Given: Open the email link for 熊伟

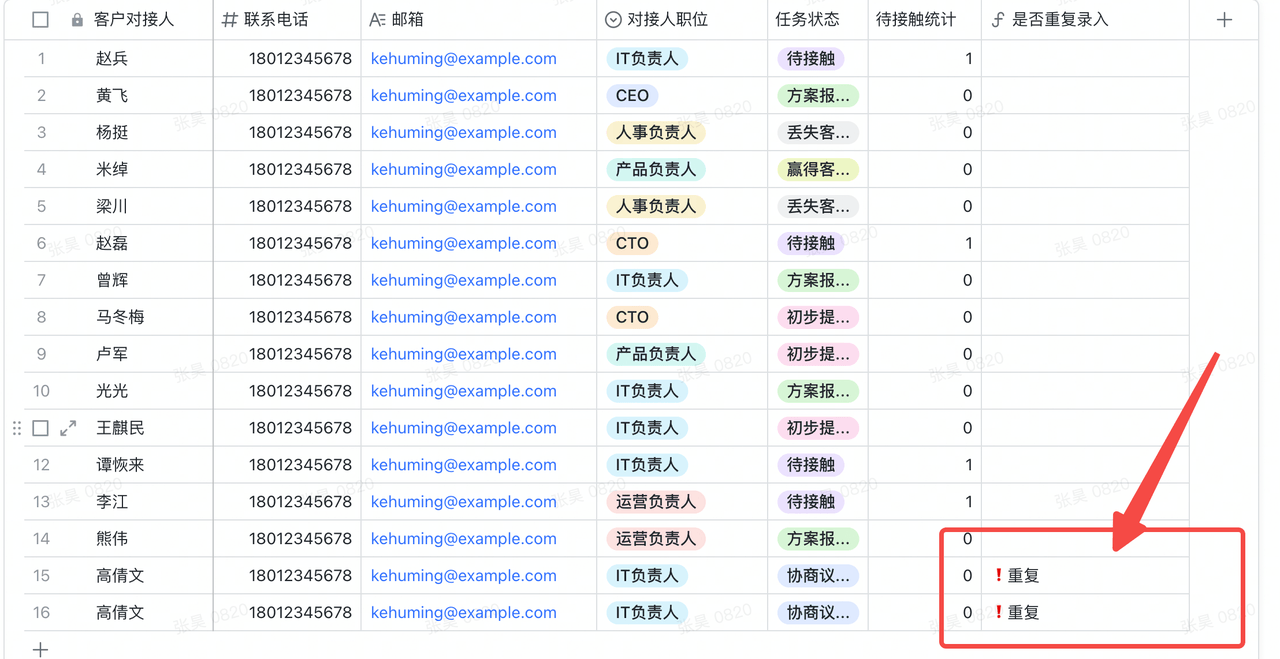Looking at the screenshot, I should click(x=463, y=539).
